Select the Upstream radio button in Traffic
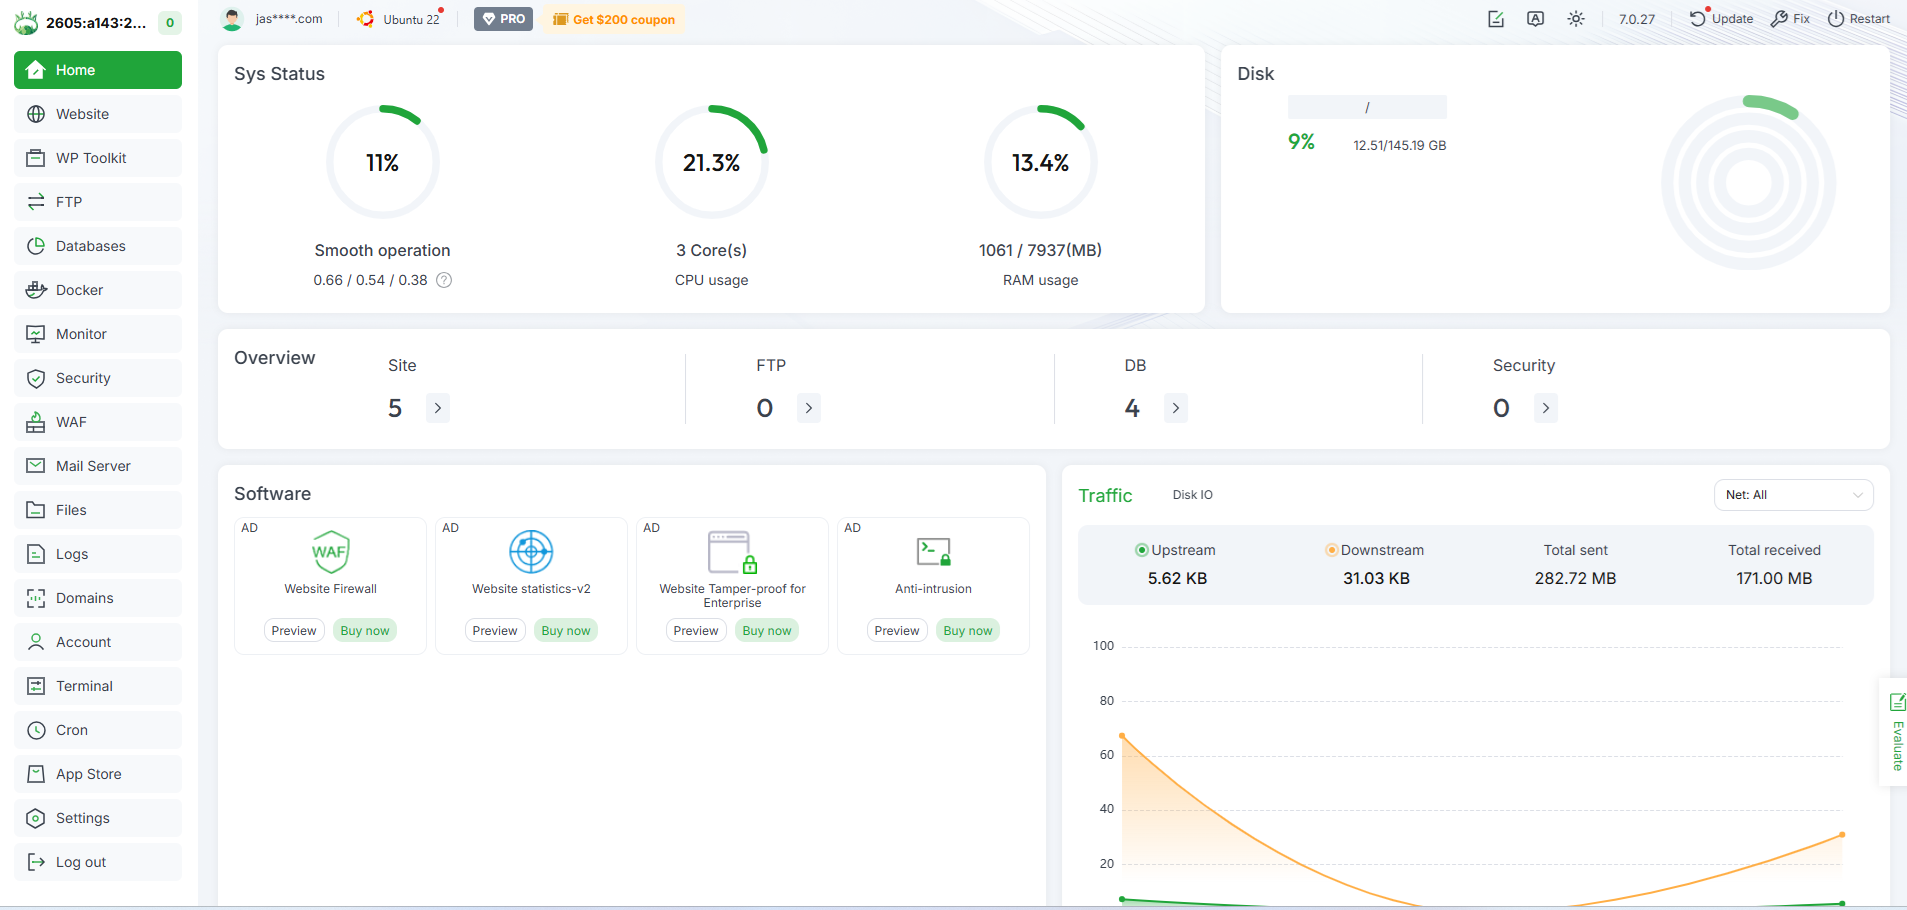 point(1141,549)
